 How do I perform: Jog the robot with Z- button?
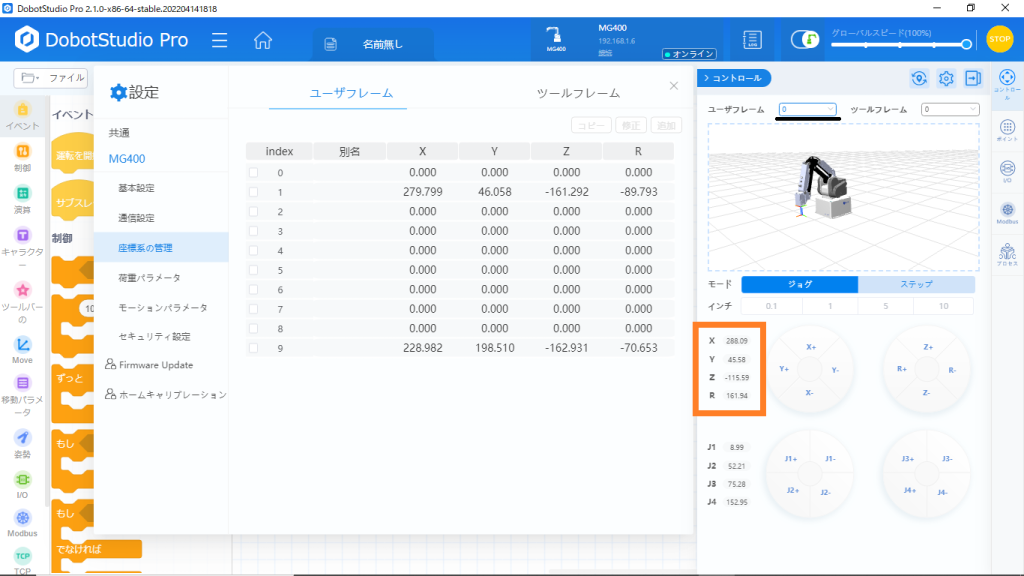pos(926,392)
